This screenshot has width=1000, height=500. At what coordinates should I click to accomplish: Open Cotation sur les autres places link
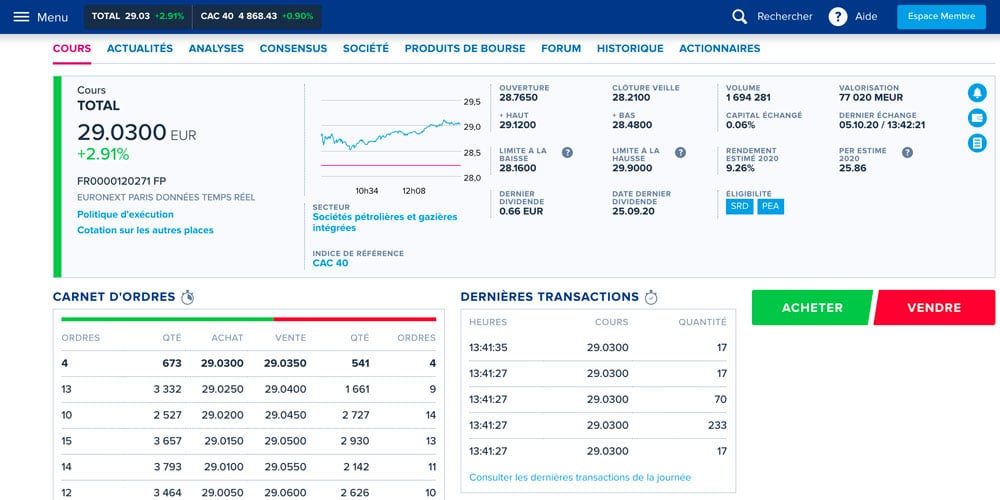[x=145, y=230]
